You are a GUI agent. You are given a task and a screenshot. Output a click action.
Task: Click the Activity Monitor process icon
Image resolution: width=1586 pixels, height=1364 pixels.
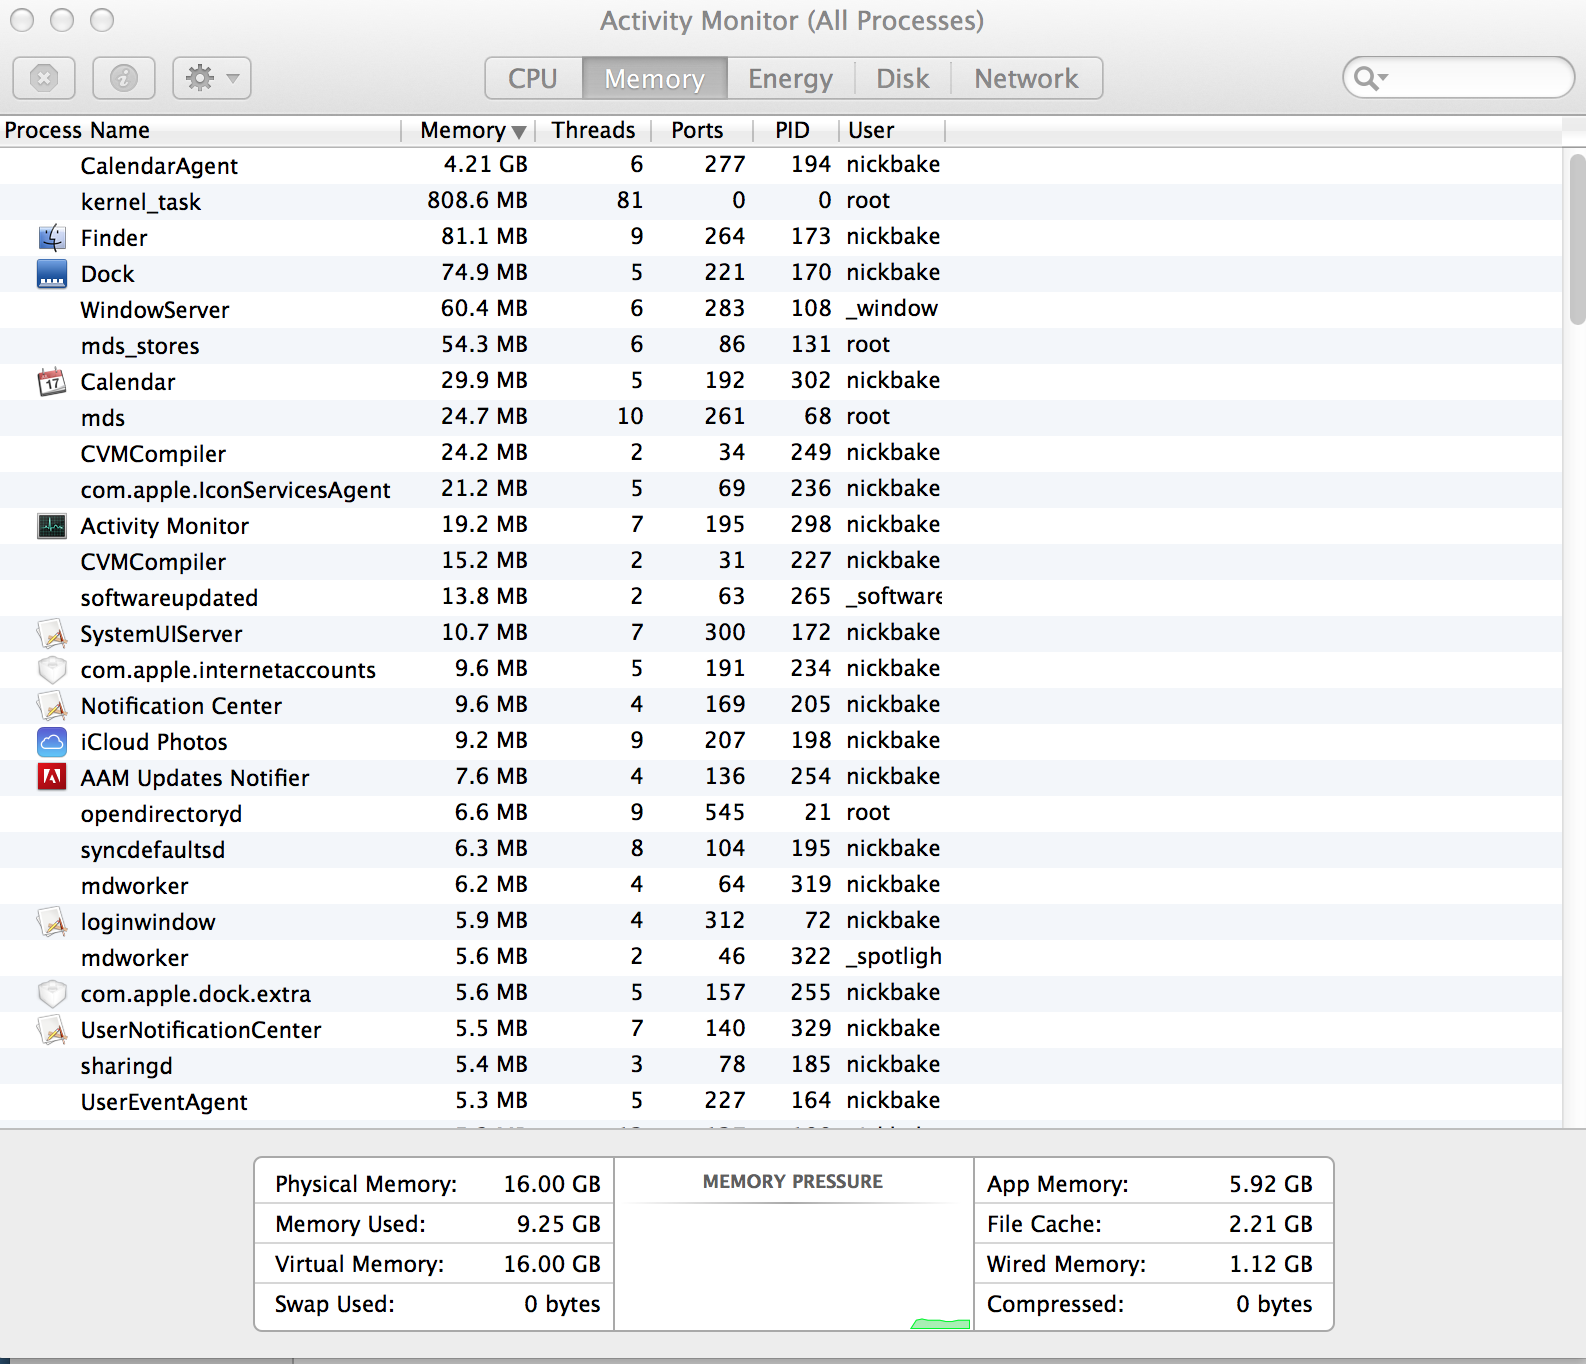click(52, 526)
